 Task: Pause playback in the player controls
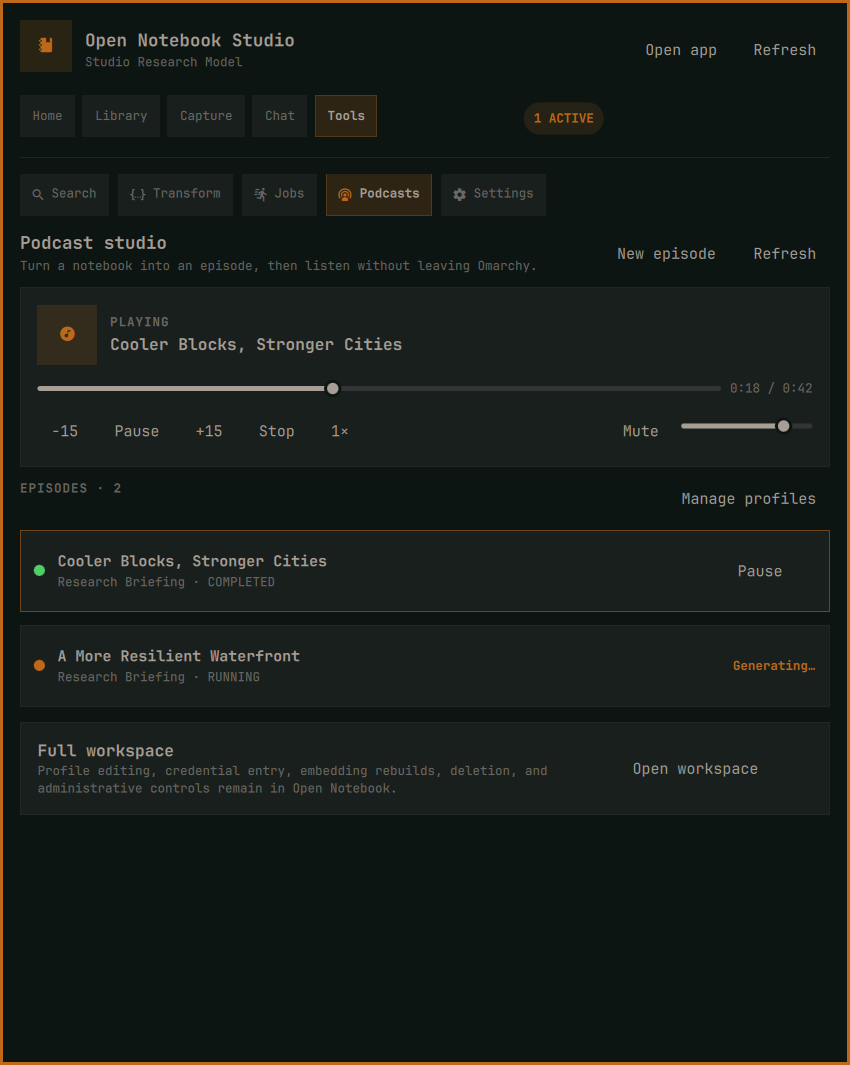pos(137,431)
